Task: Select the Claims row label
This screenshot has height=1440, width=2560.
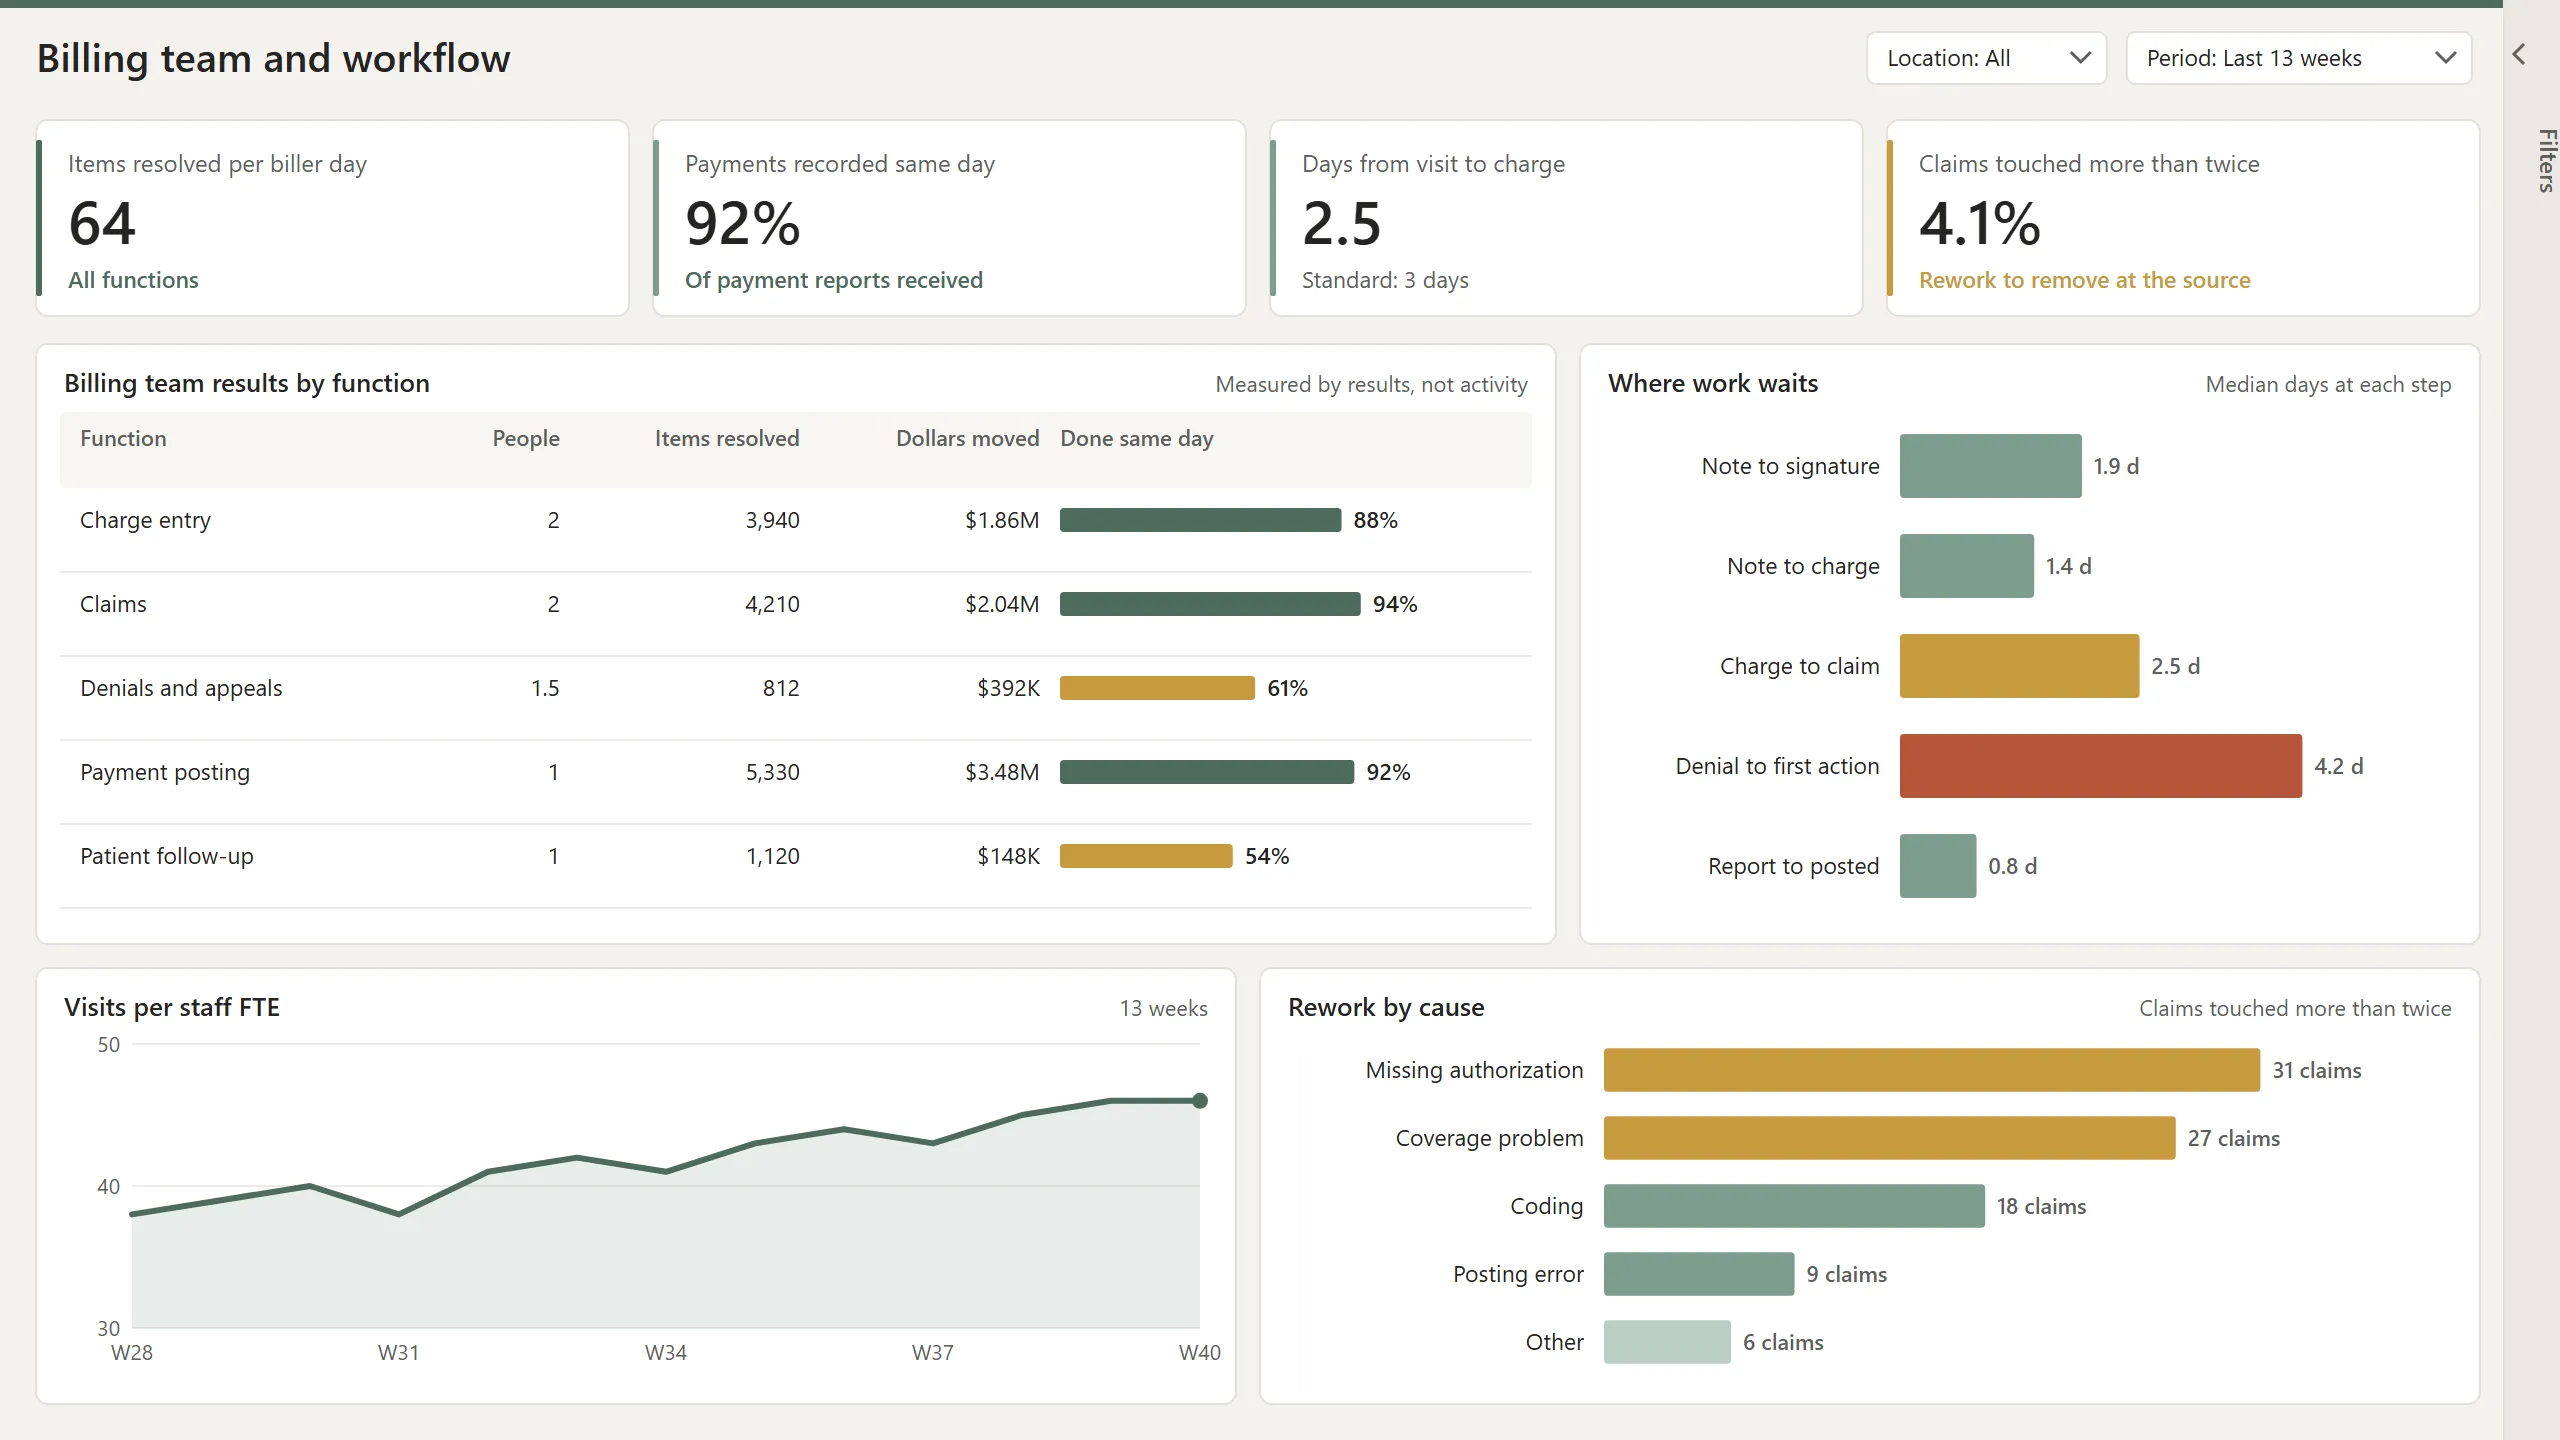Action: pos(113,604)
